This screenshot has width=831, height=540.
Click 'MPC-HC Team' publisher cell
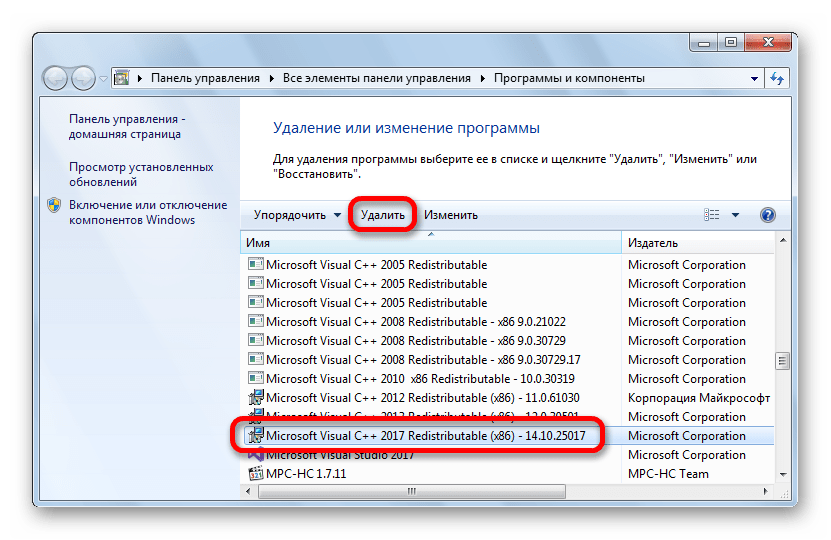point(668,474)
